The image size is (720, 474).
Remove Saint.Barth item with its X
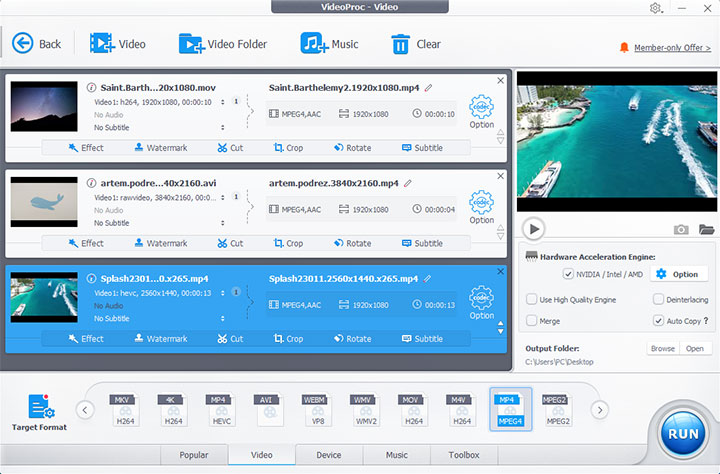pos(501,80)
